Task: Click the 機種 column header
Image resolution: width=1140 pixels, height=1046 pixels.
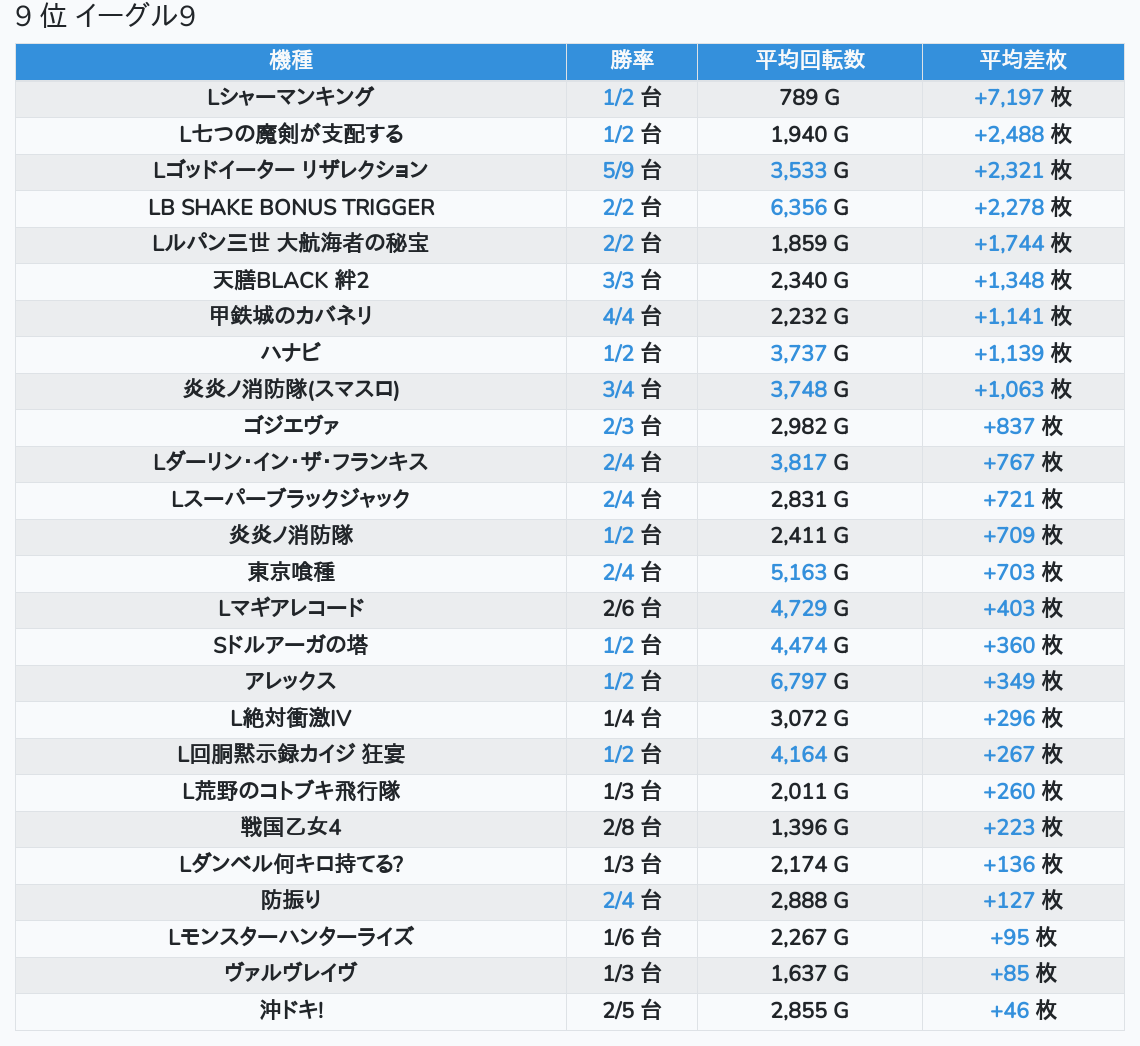Action: click(x=291, y=61)
